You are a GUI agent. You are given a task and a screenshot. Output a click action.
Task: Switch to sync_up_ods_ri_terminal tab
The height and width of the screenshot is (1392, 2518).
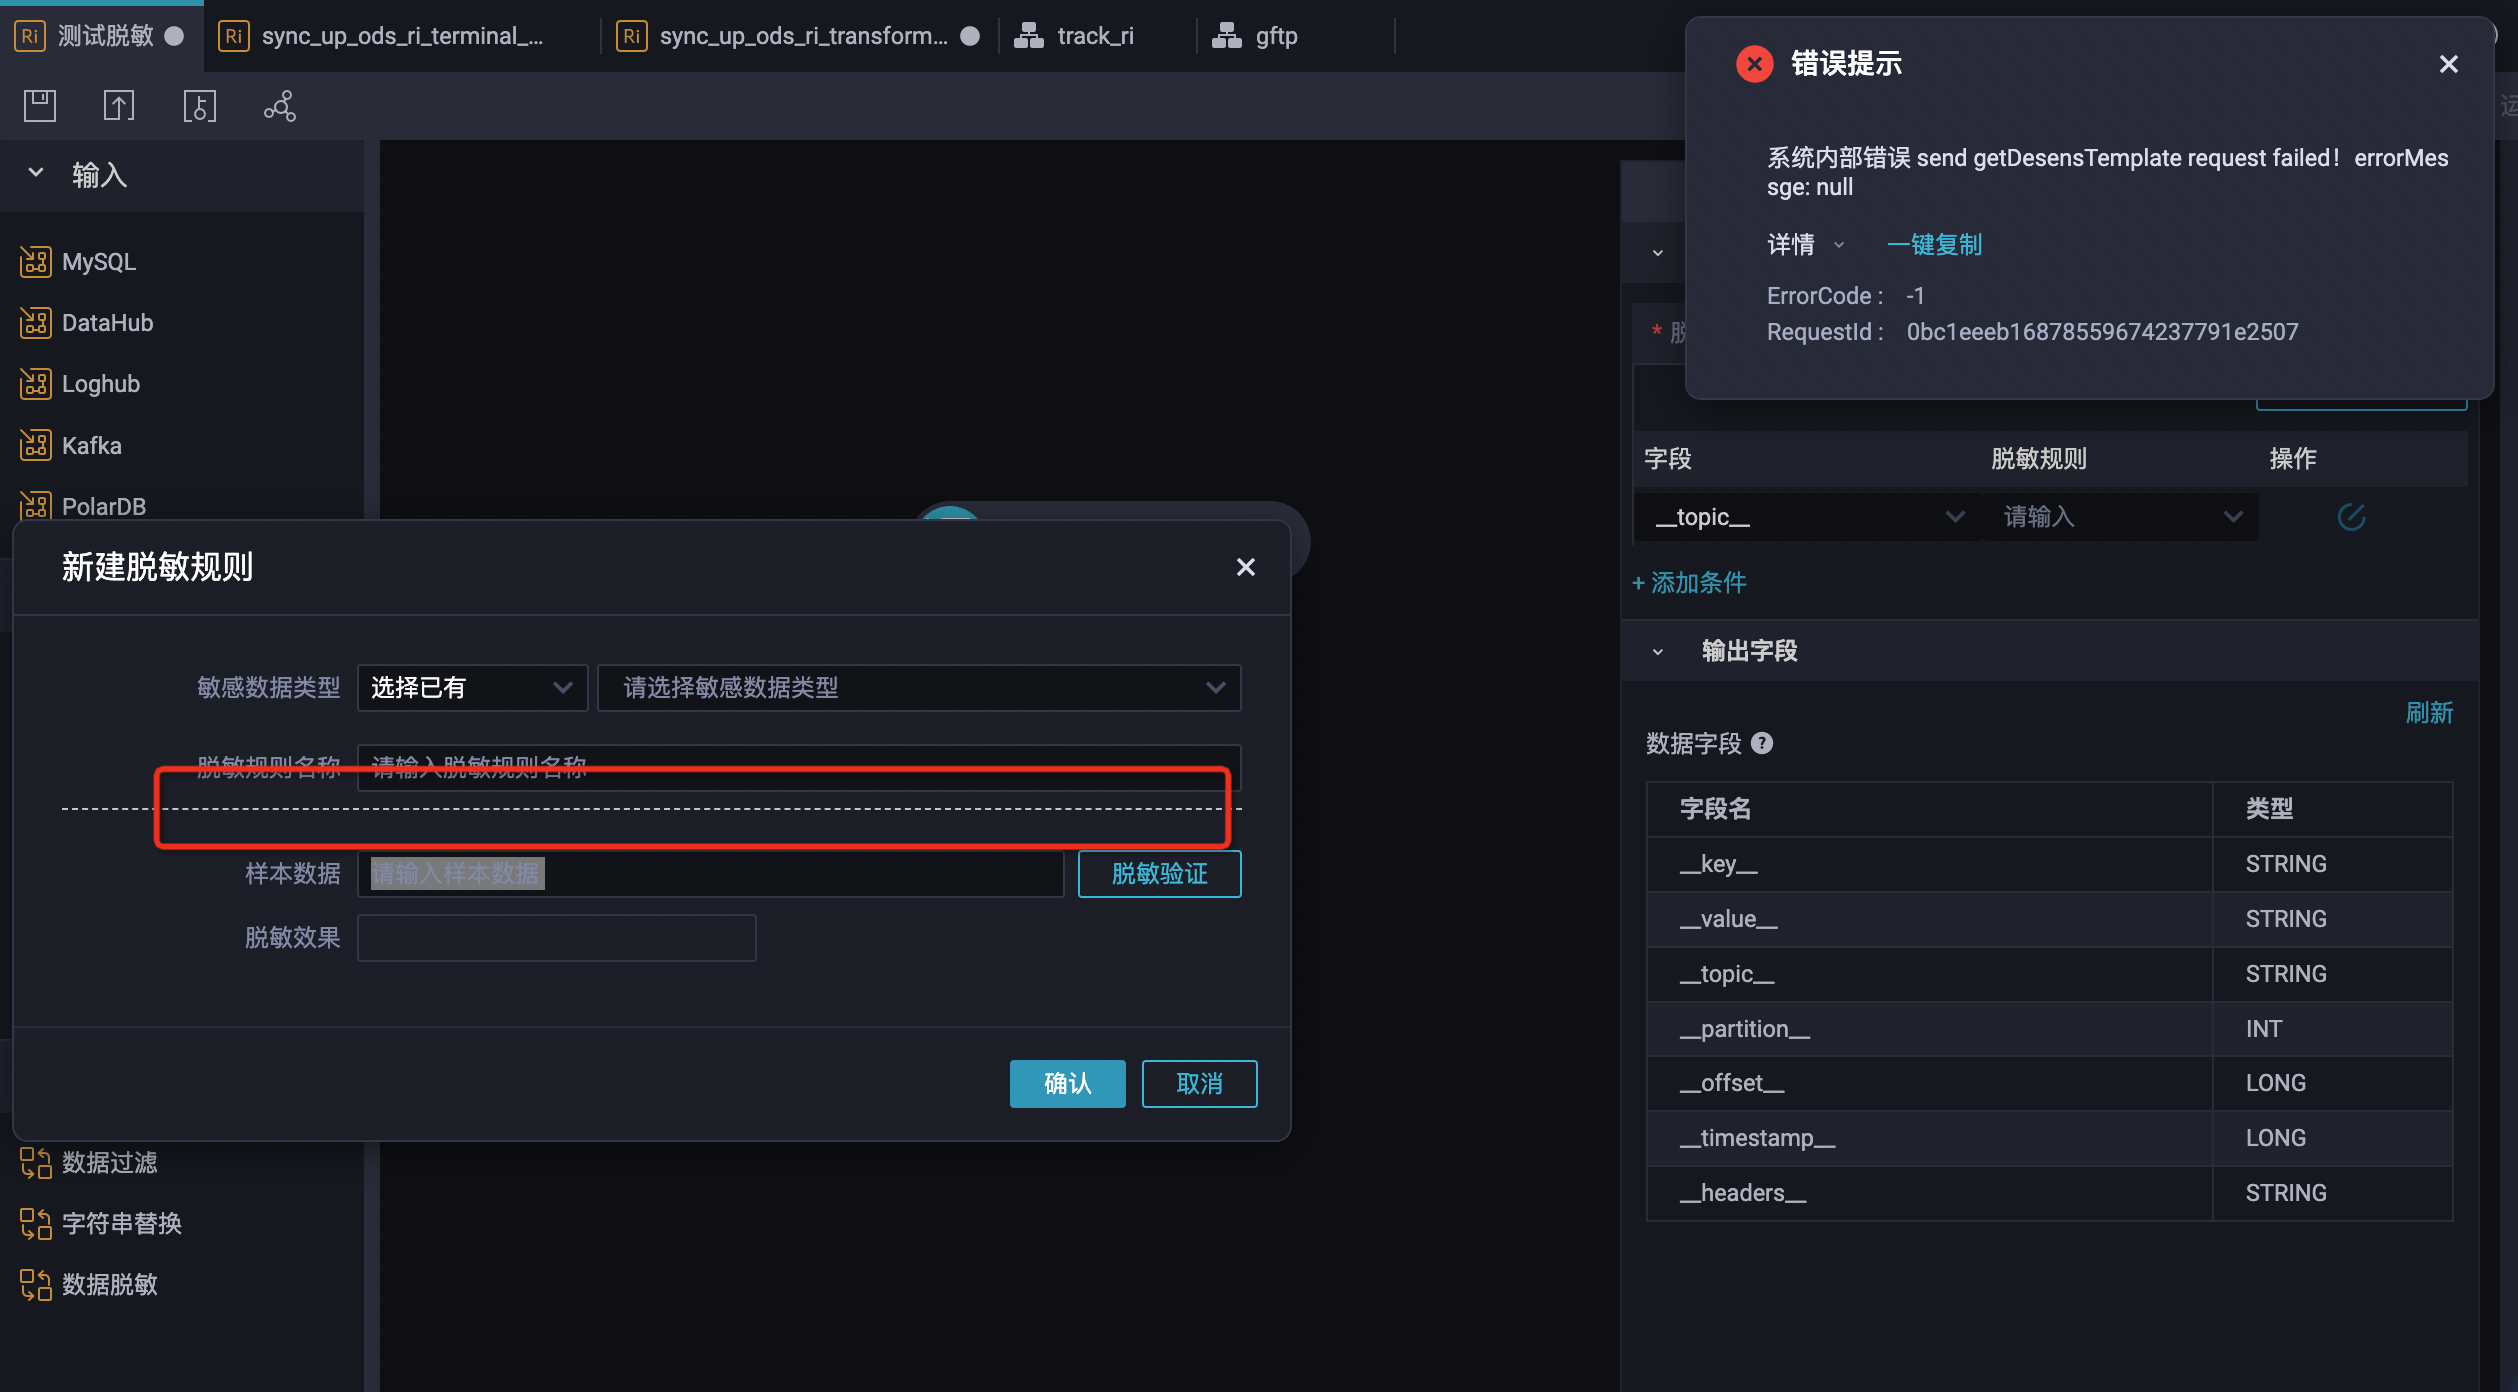coord(402,36)
